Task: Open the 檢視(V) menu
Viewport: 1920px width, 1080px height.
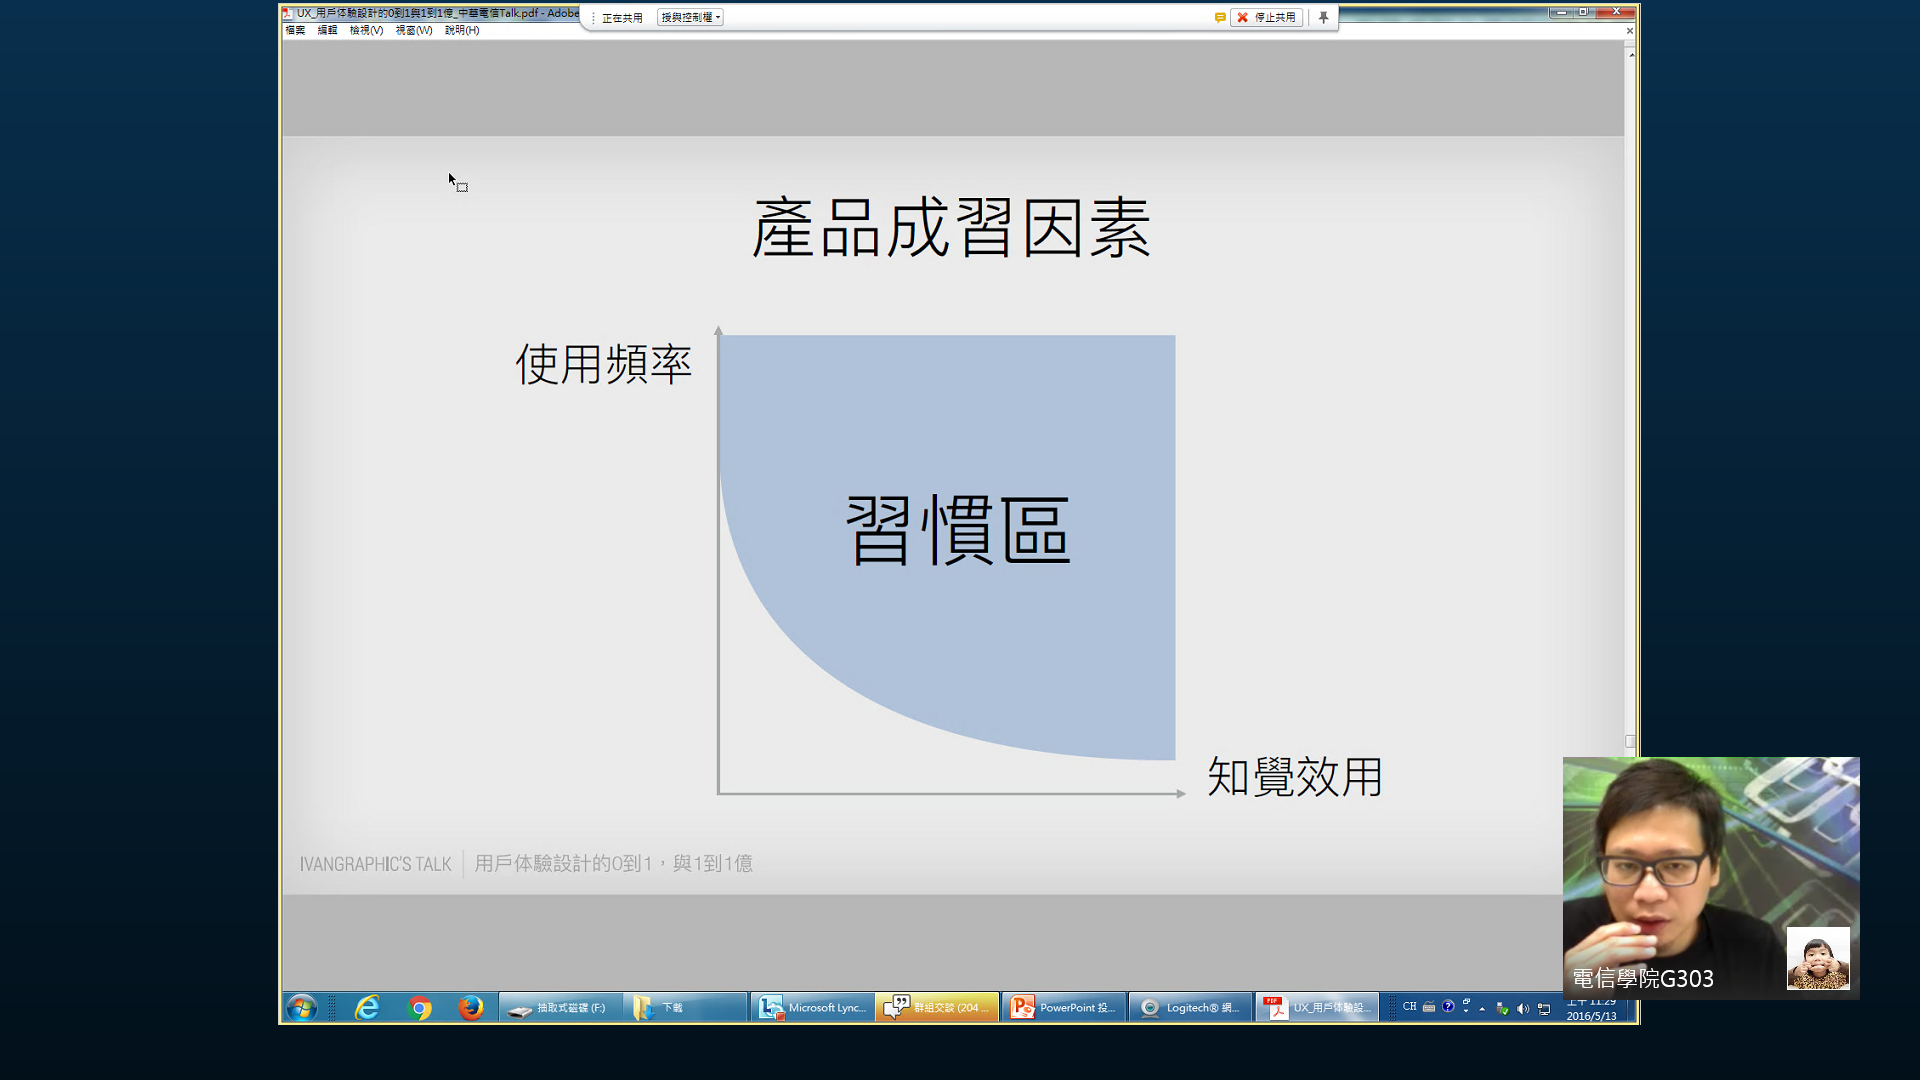Action: [x=366, y=30]
